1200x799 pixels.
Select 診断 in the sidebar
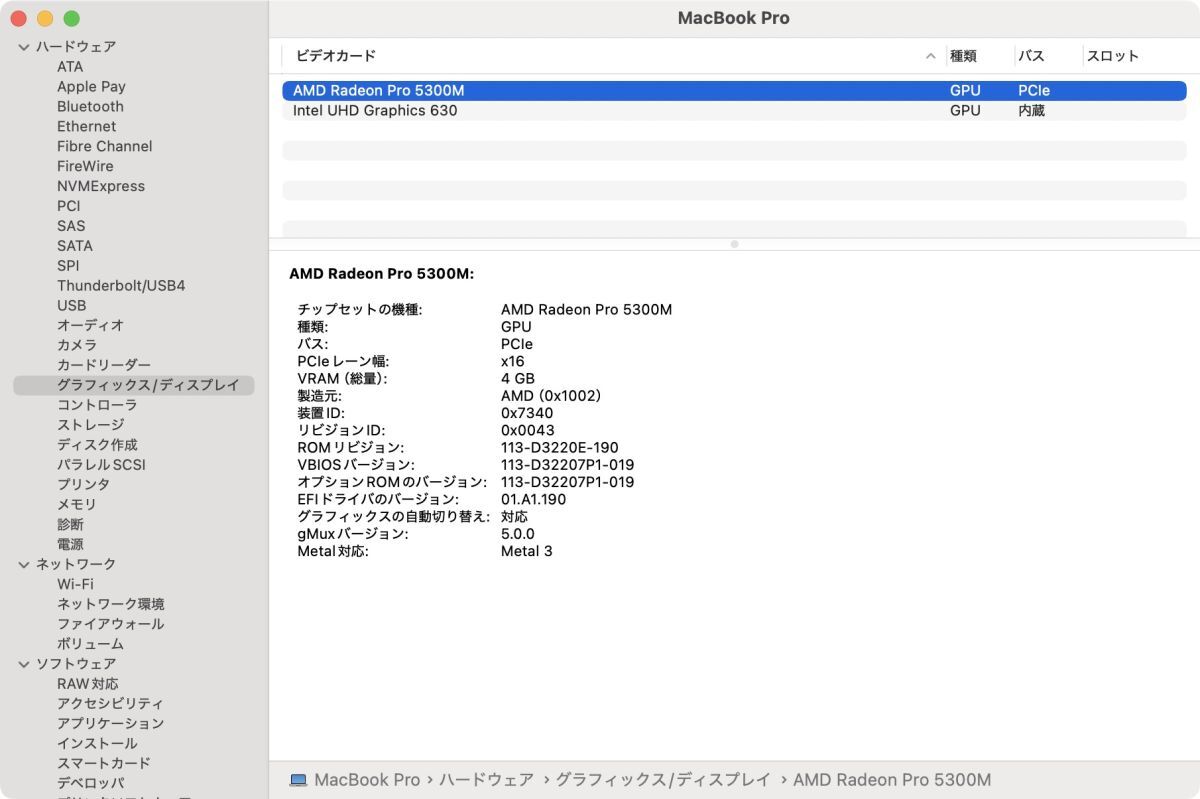[70, 525]
